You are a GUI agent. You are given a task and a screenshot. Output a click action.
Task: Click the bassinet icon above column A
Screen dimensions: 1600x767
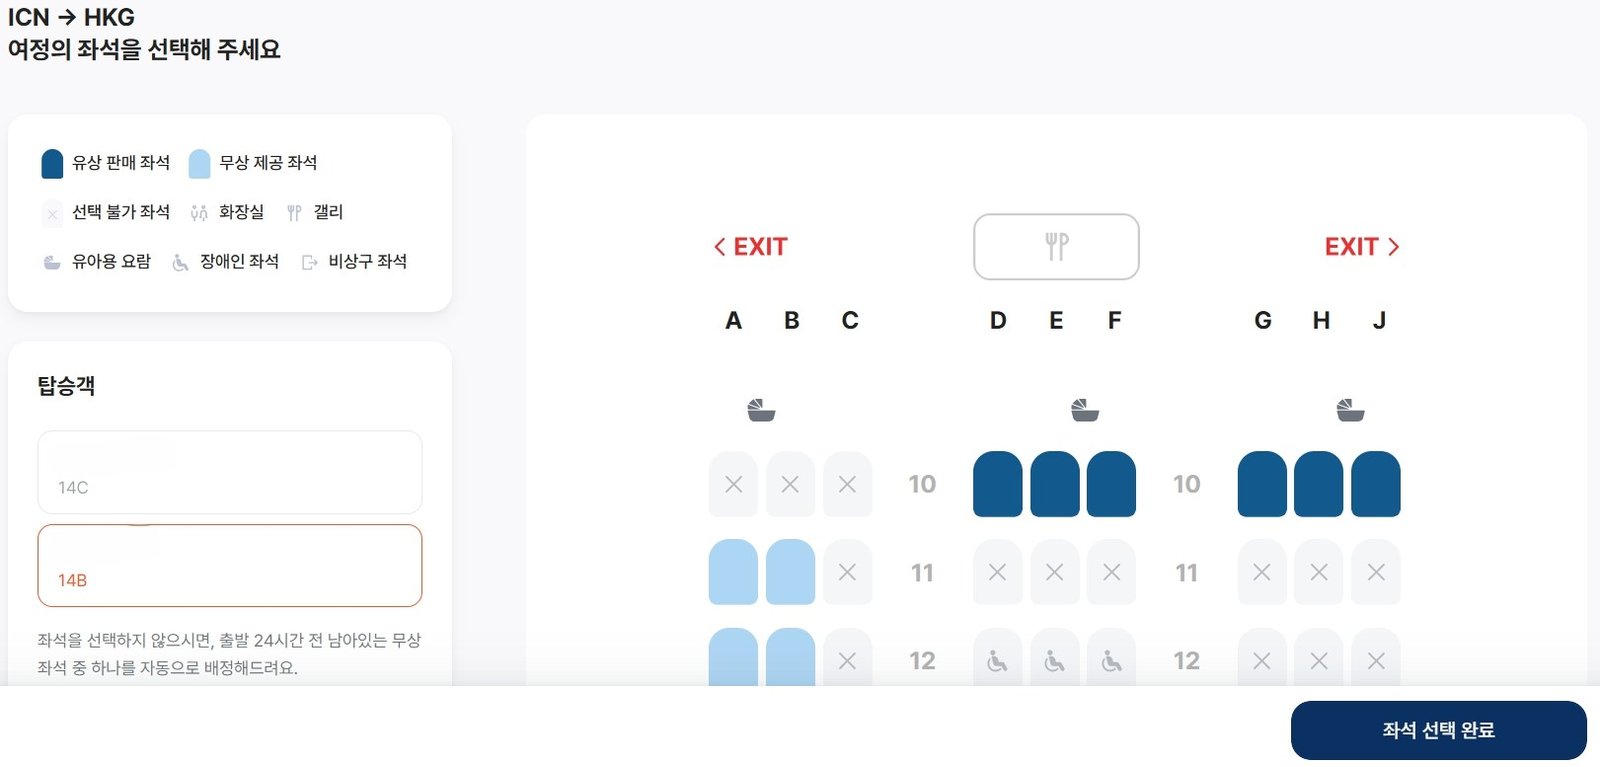coord(761,410)
